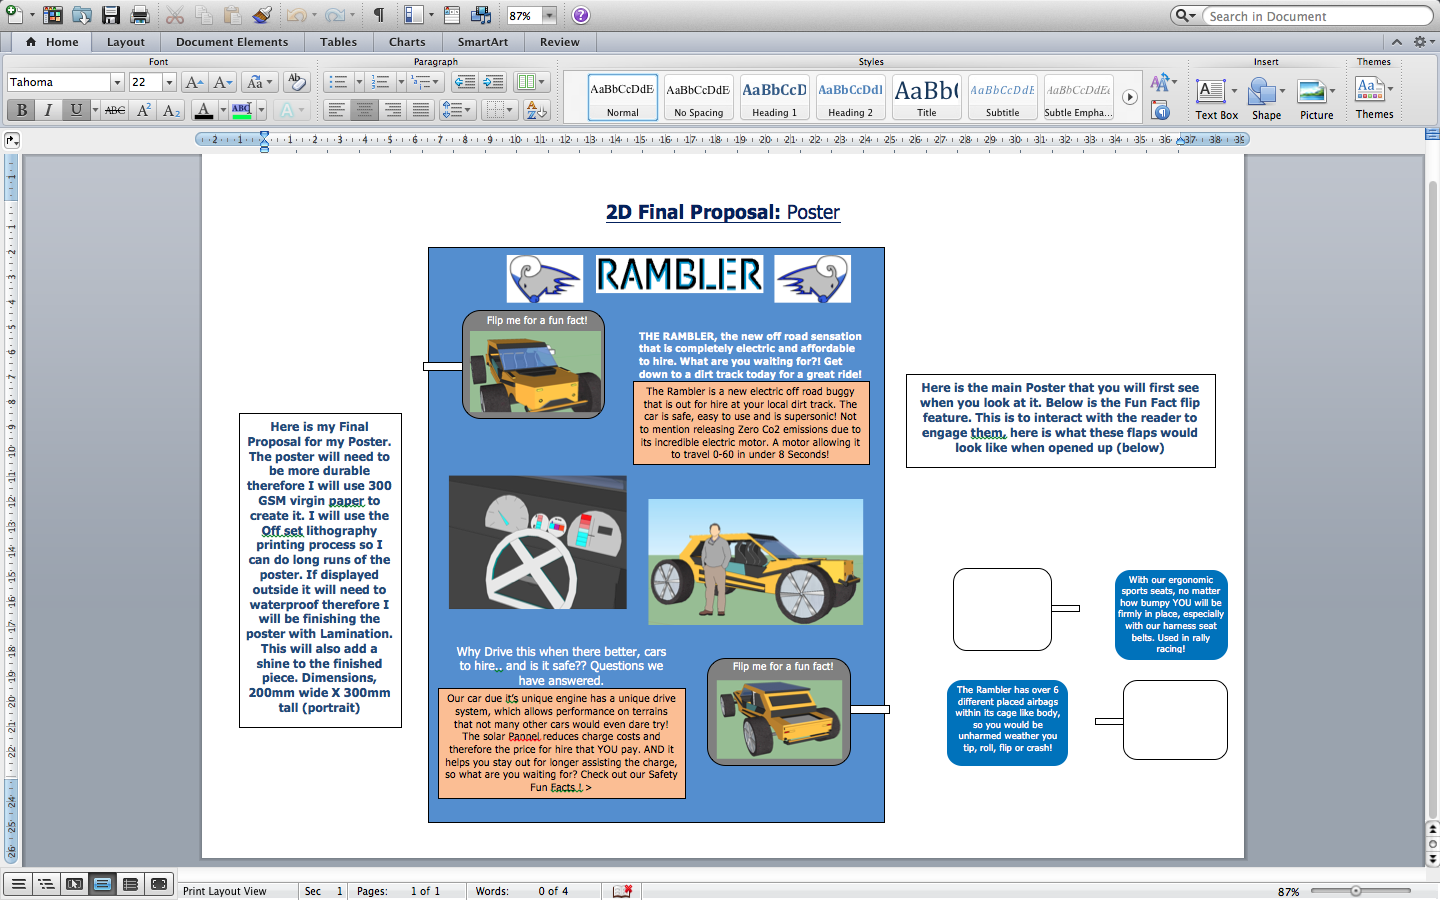This screenshot has width=1440, height=900.
Task: Toggle italic formatting
Action: 48,110
